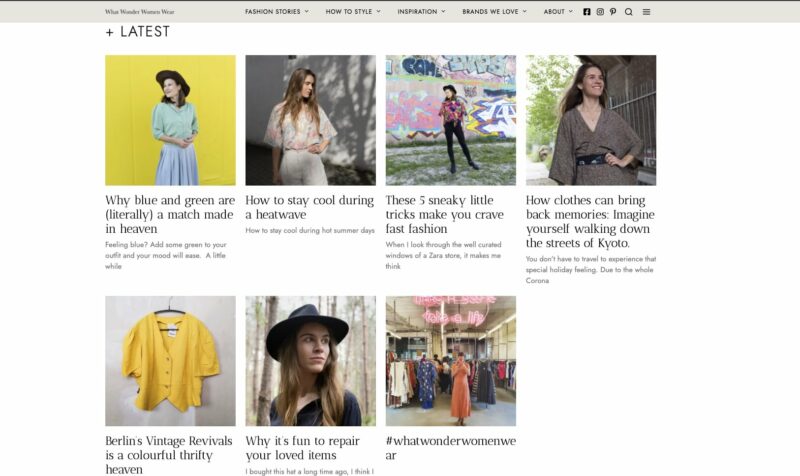Expand the Fashion Stories dropdown arrow
The height and width of the screenshot is (476, 800).
[307, 11]
